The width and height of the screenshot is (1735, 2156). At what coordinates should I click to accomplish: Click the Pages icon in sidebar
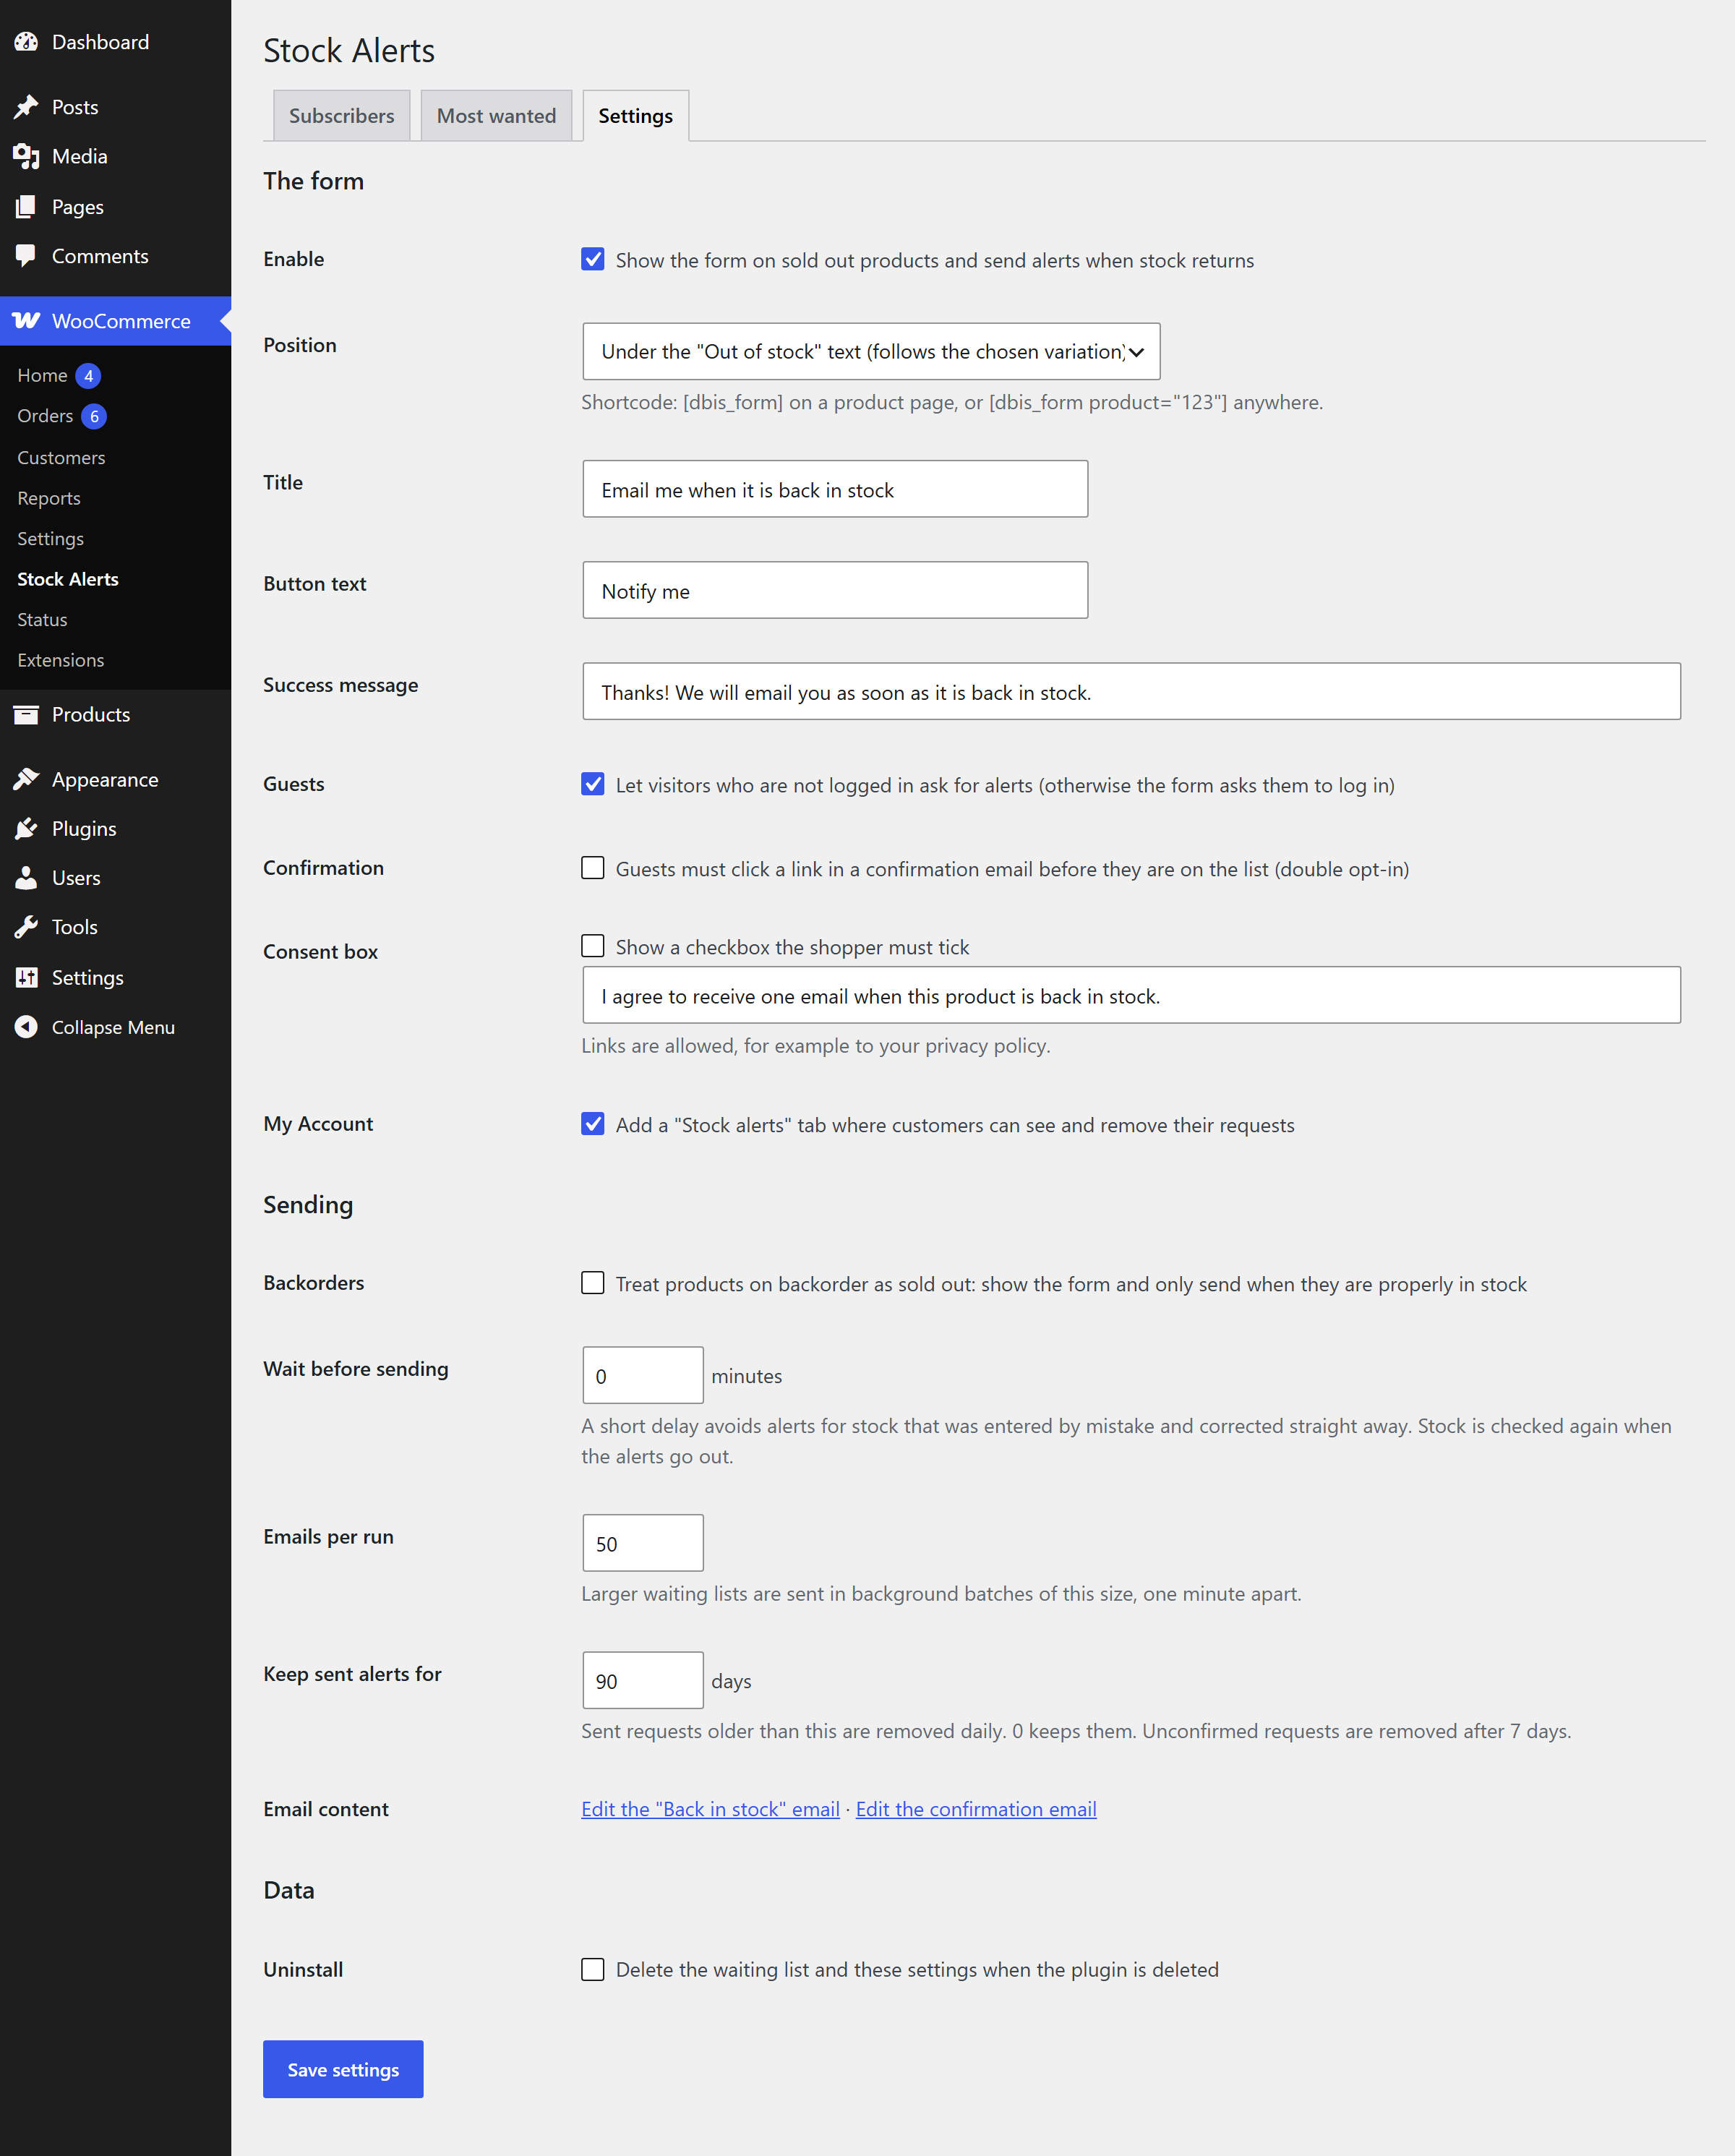26,207
